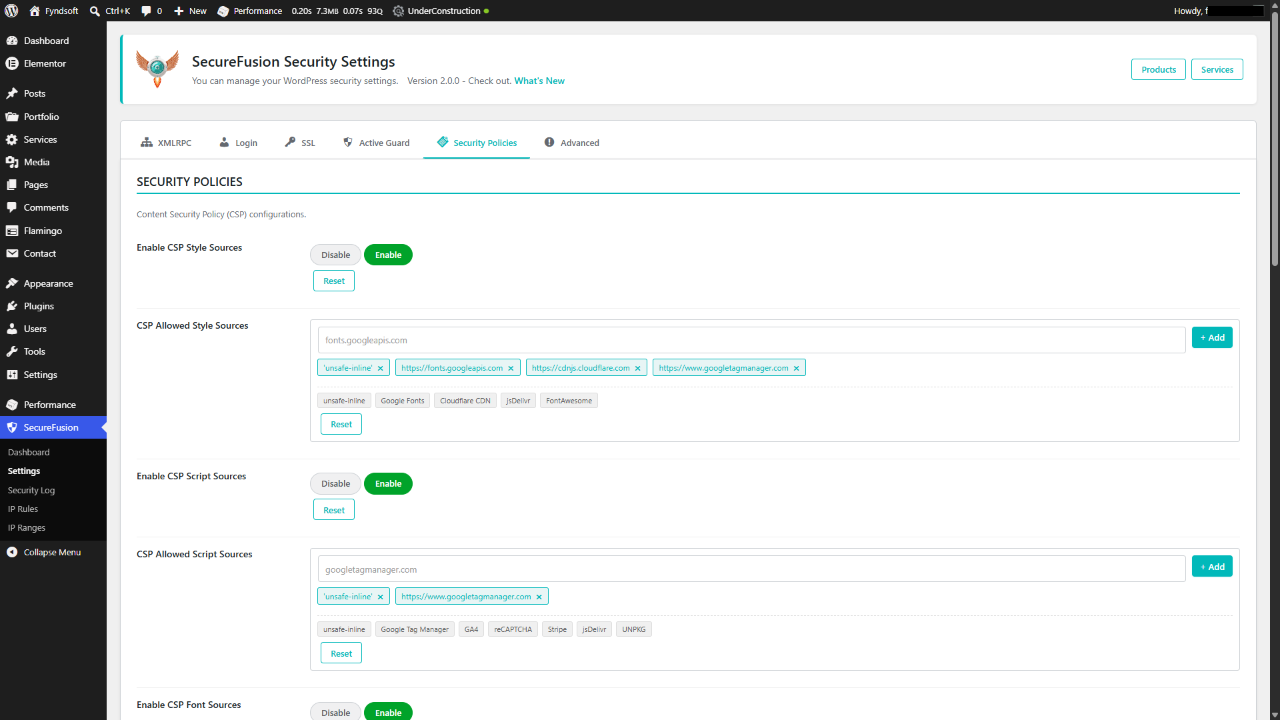Open the Performance item in the admin bar

tap(250, 11)
